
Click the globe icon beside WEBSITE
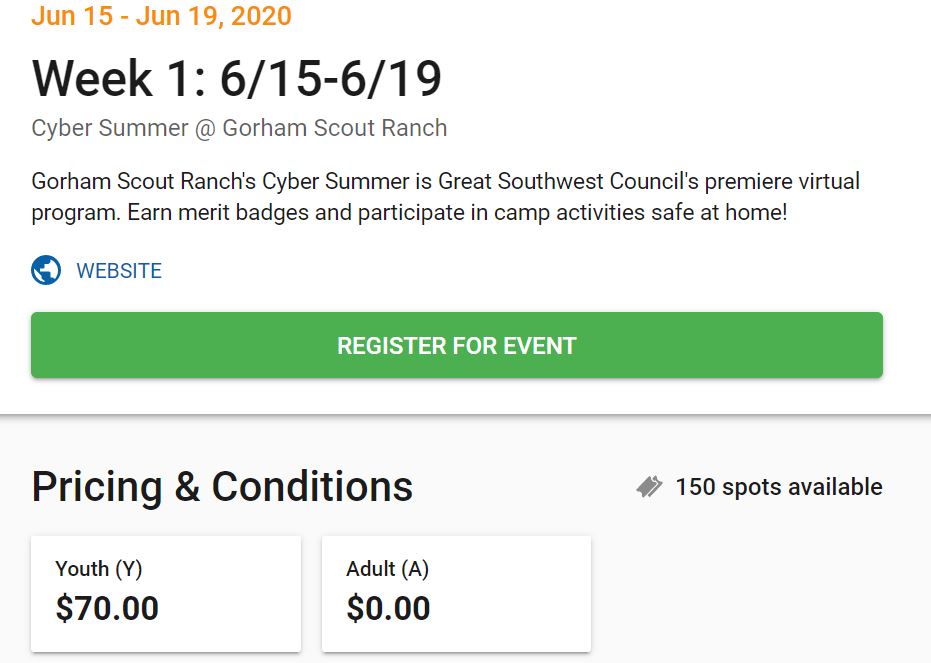[46, 270]
